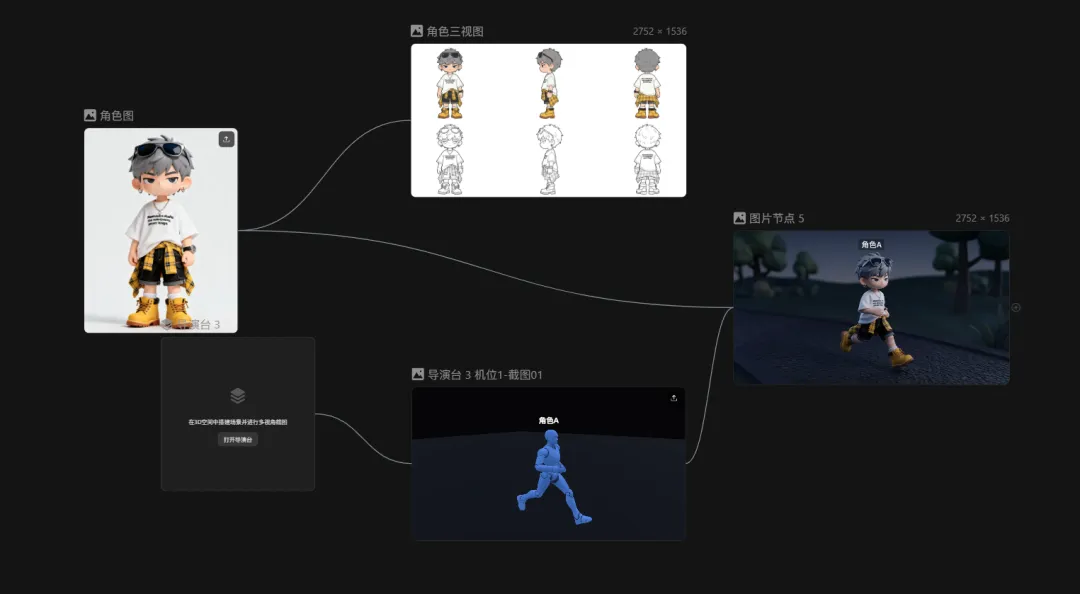Select the three-view character sheet image
The width and height of the screenshot is (1080, 594).
(548, 121)
